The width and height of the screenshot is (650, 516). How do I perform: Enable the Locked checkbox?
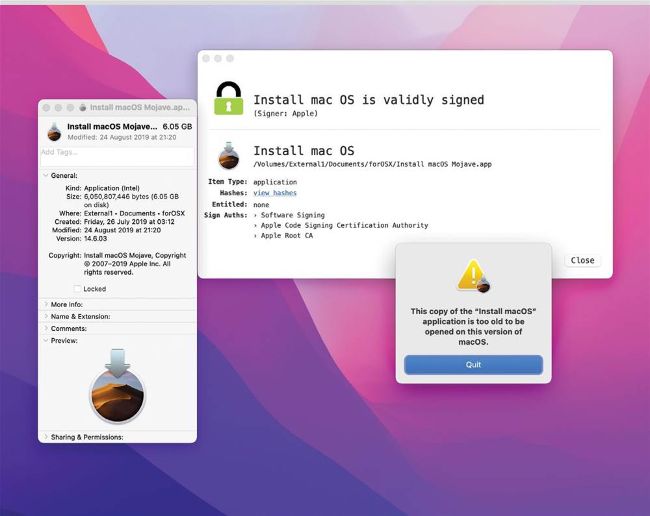[x=78, y=289]
